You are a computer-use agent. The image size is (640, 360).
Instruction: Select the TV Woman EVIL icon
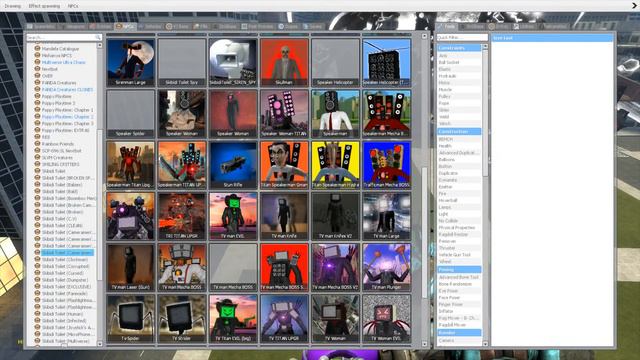click(x=387, y=318)
